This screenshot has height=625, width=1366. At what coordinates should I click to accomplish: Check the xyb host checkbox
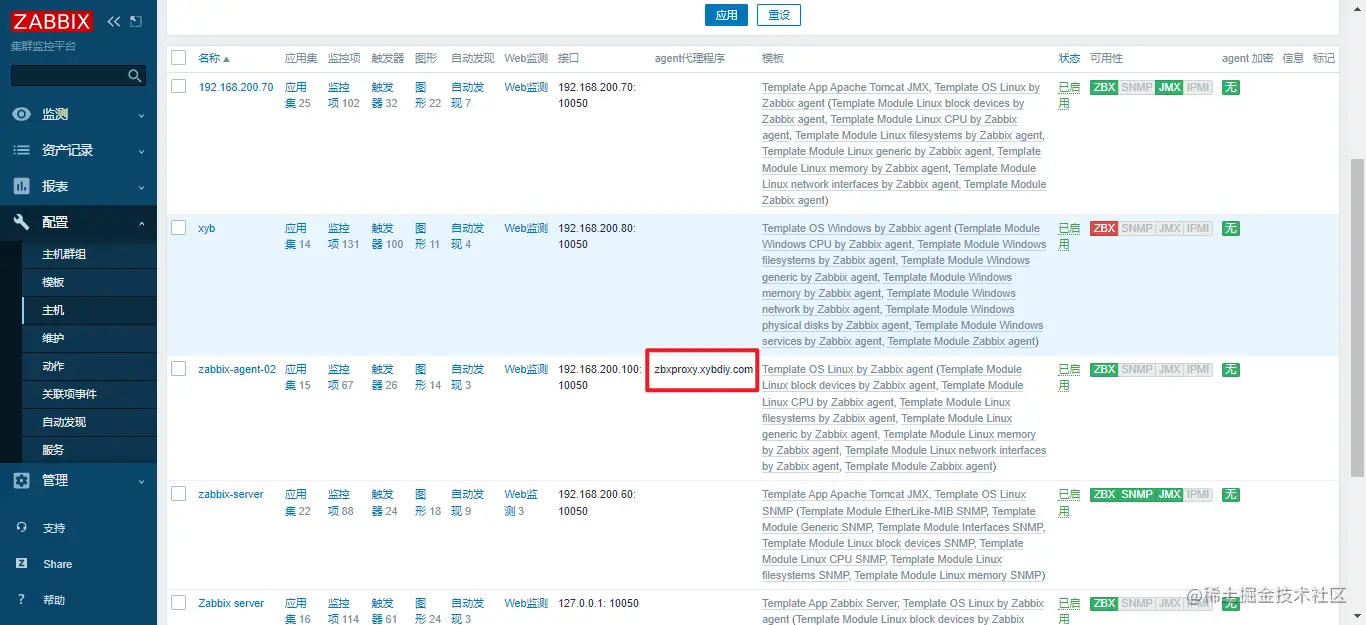click(178, 228)
